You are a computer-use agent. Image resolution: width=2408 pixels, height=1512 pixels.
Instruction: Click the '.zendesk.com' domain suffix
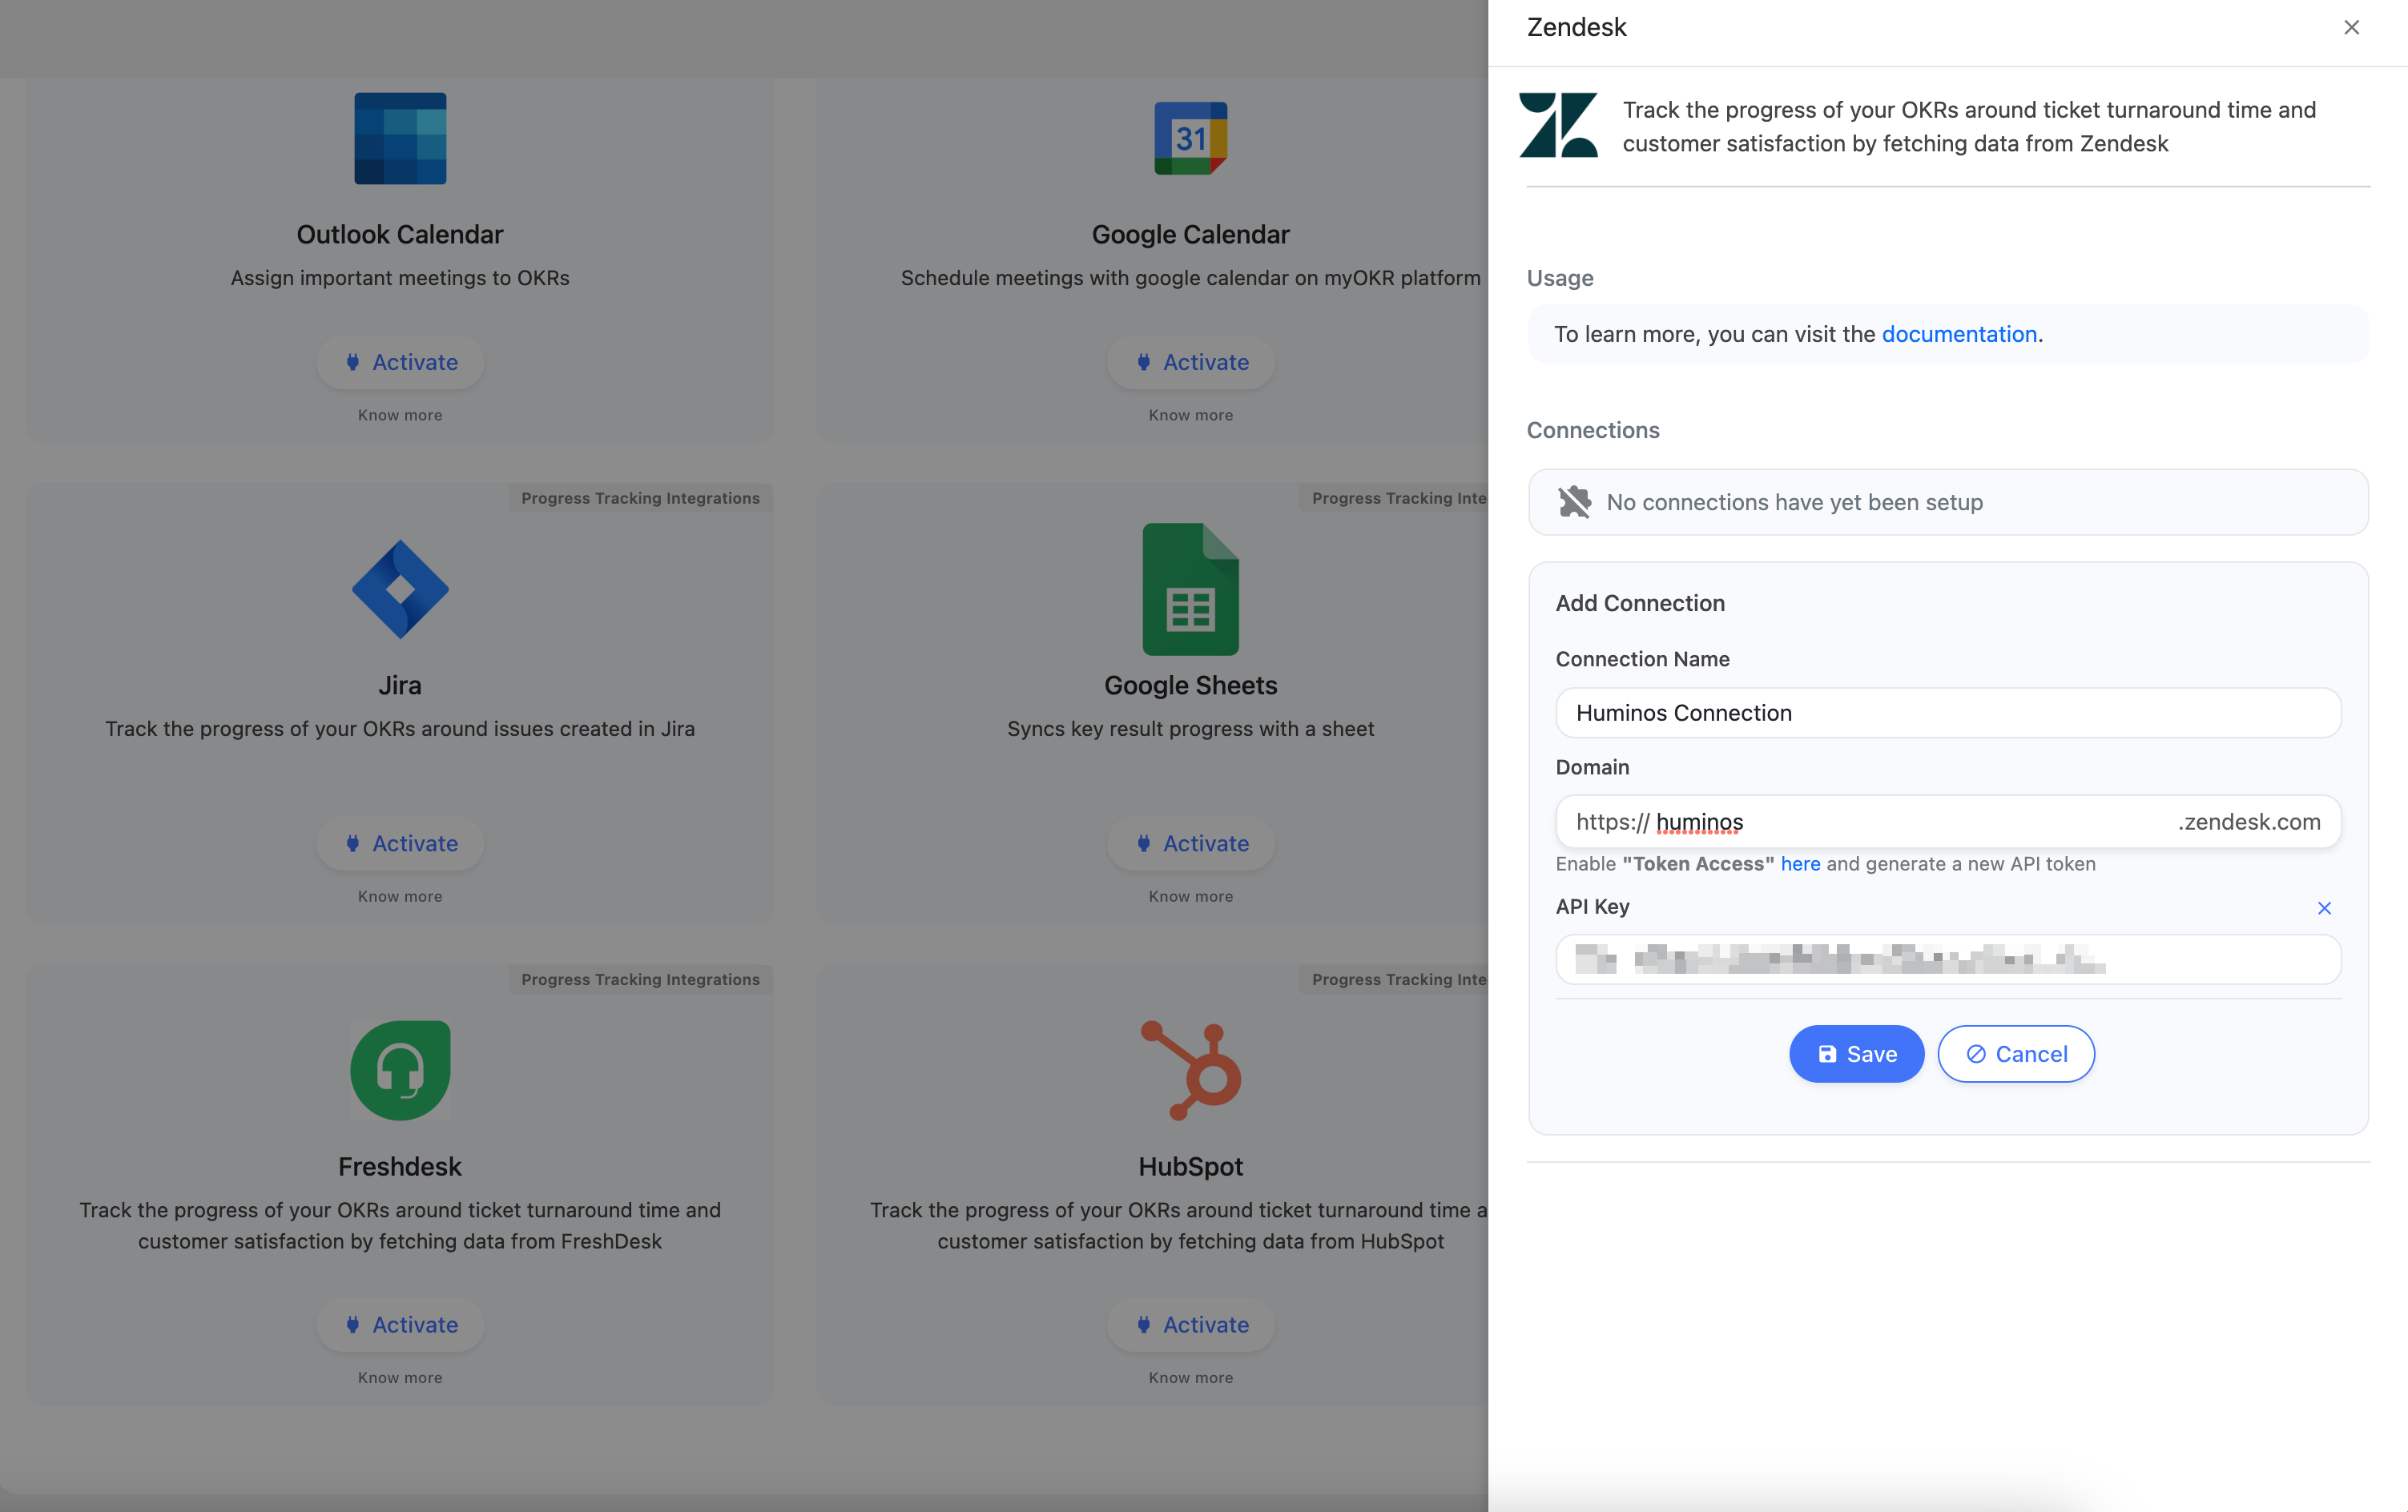tap(2249, 822)
